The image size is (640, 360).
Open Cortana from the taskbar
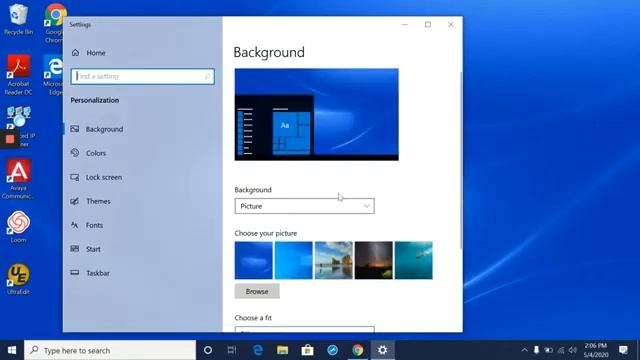(208, 350)
